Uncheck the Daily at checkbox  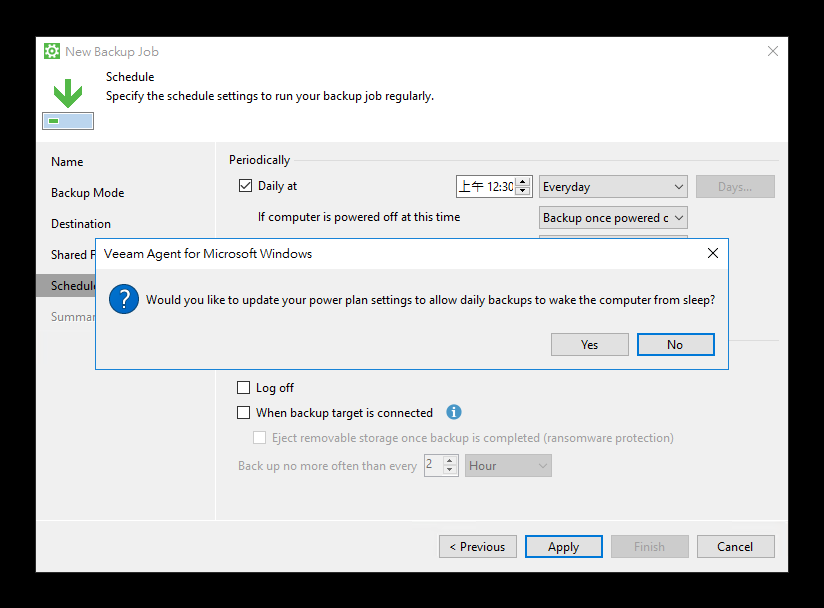[245, 186]
